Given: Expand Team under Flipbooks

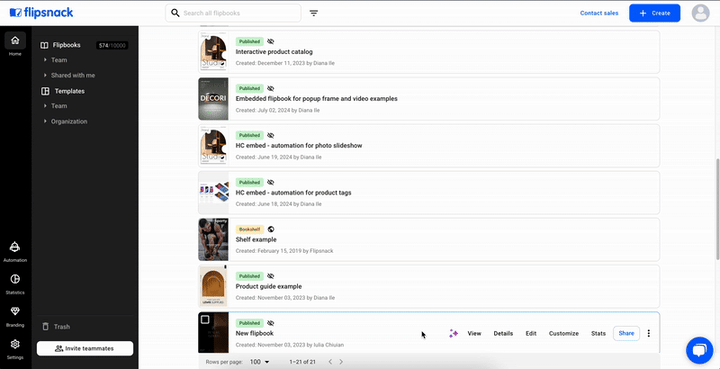Looking at the screenshot, I should [x=45, y=60].
